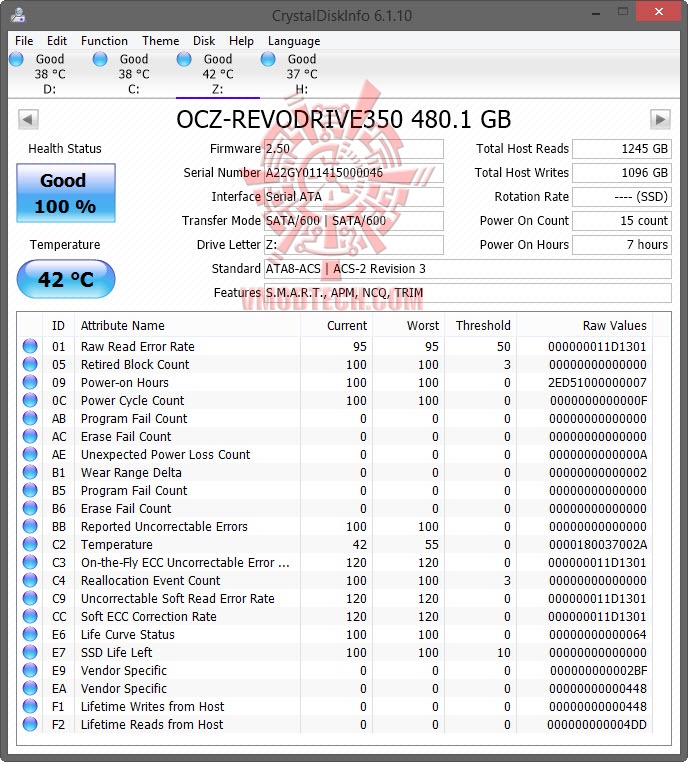Click the Worst column header
Screen dimensions: 688x762
tap(408, 325)
